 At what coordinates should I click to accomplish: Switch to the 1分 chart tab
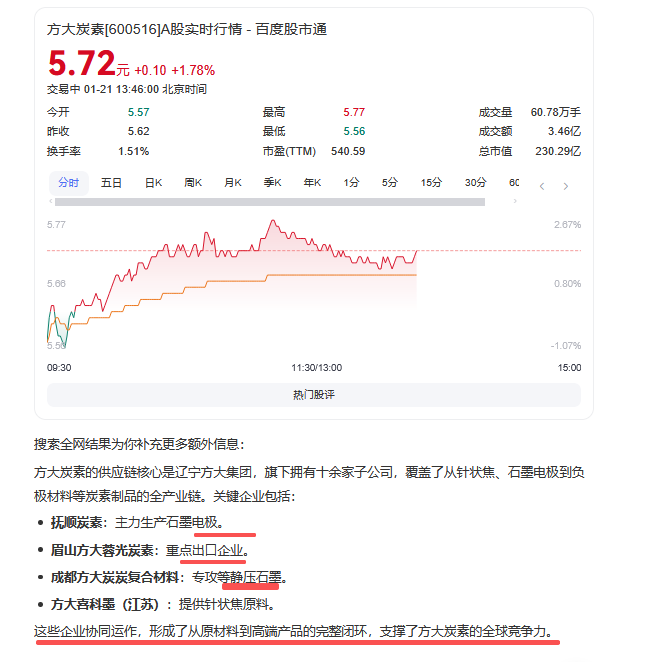[351, 183]
